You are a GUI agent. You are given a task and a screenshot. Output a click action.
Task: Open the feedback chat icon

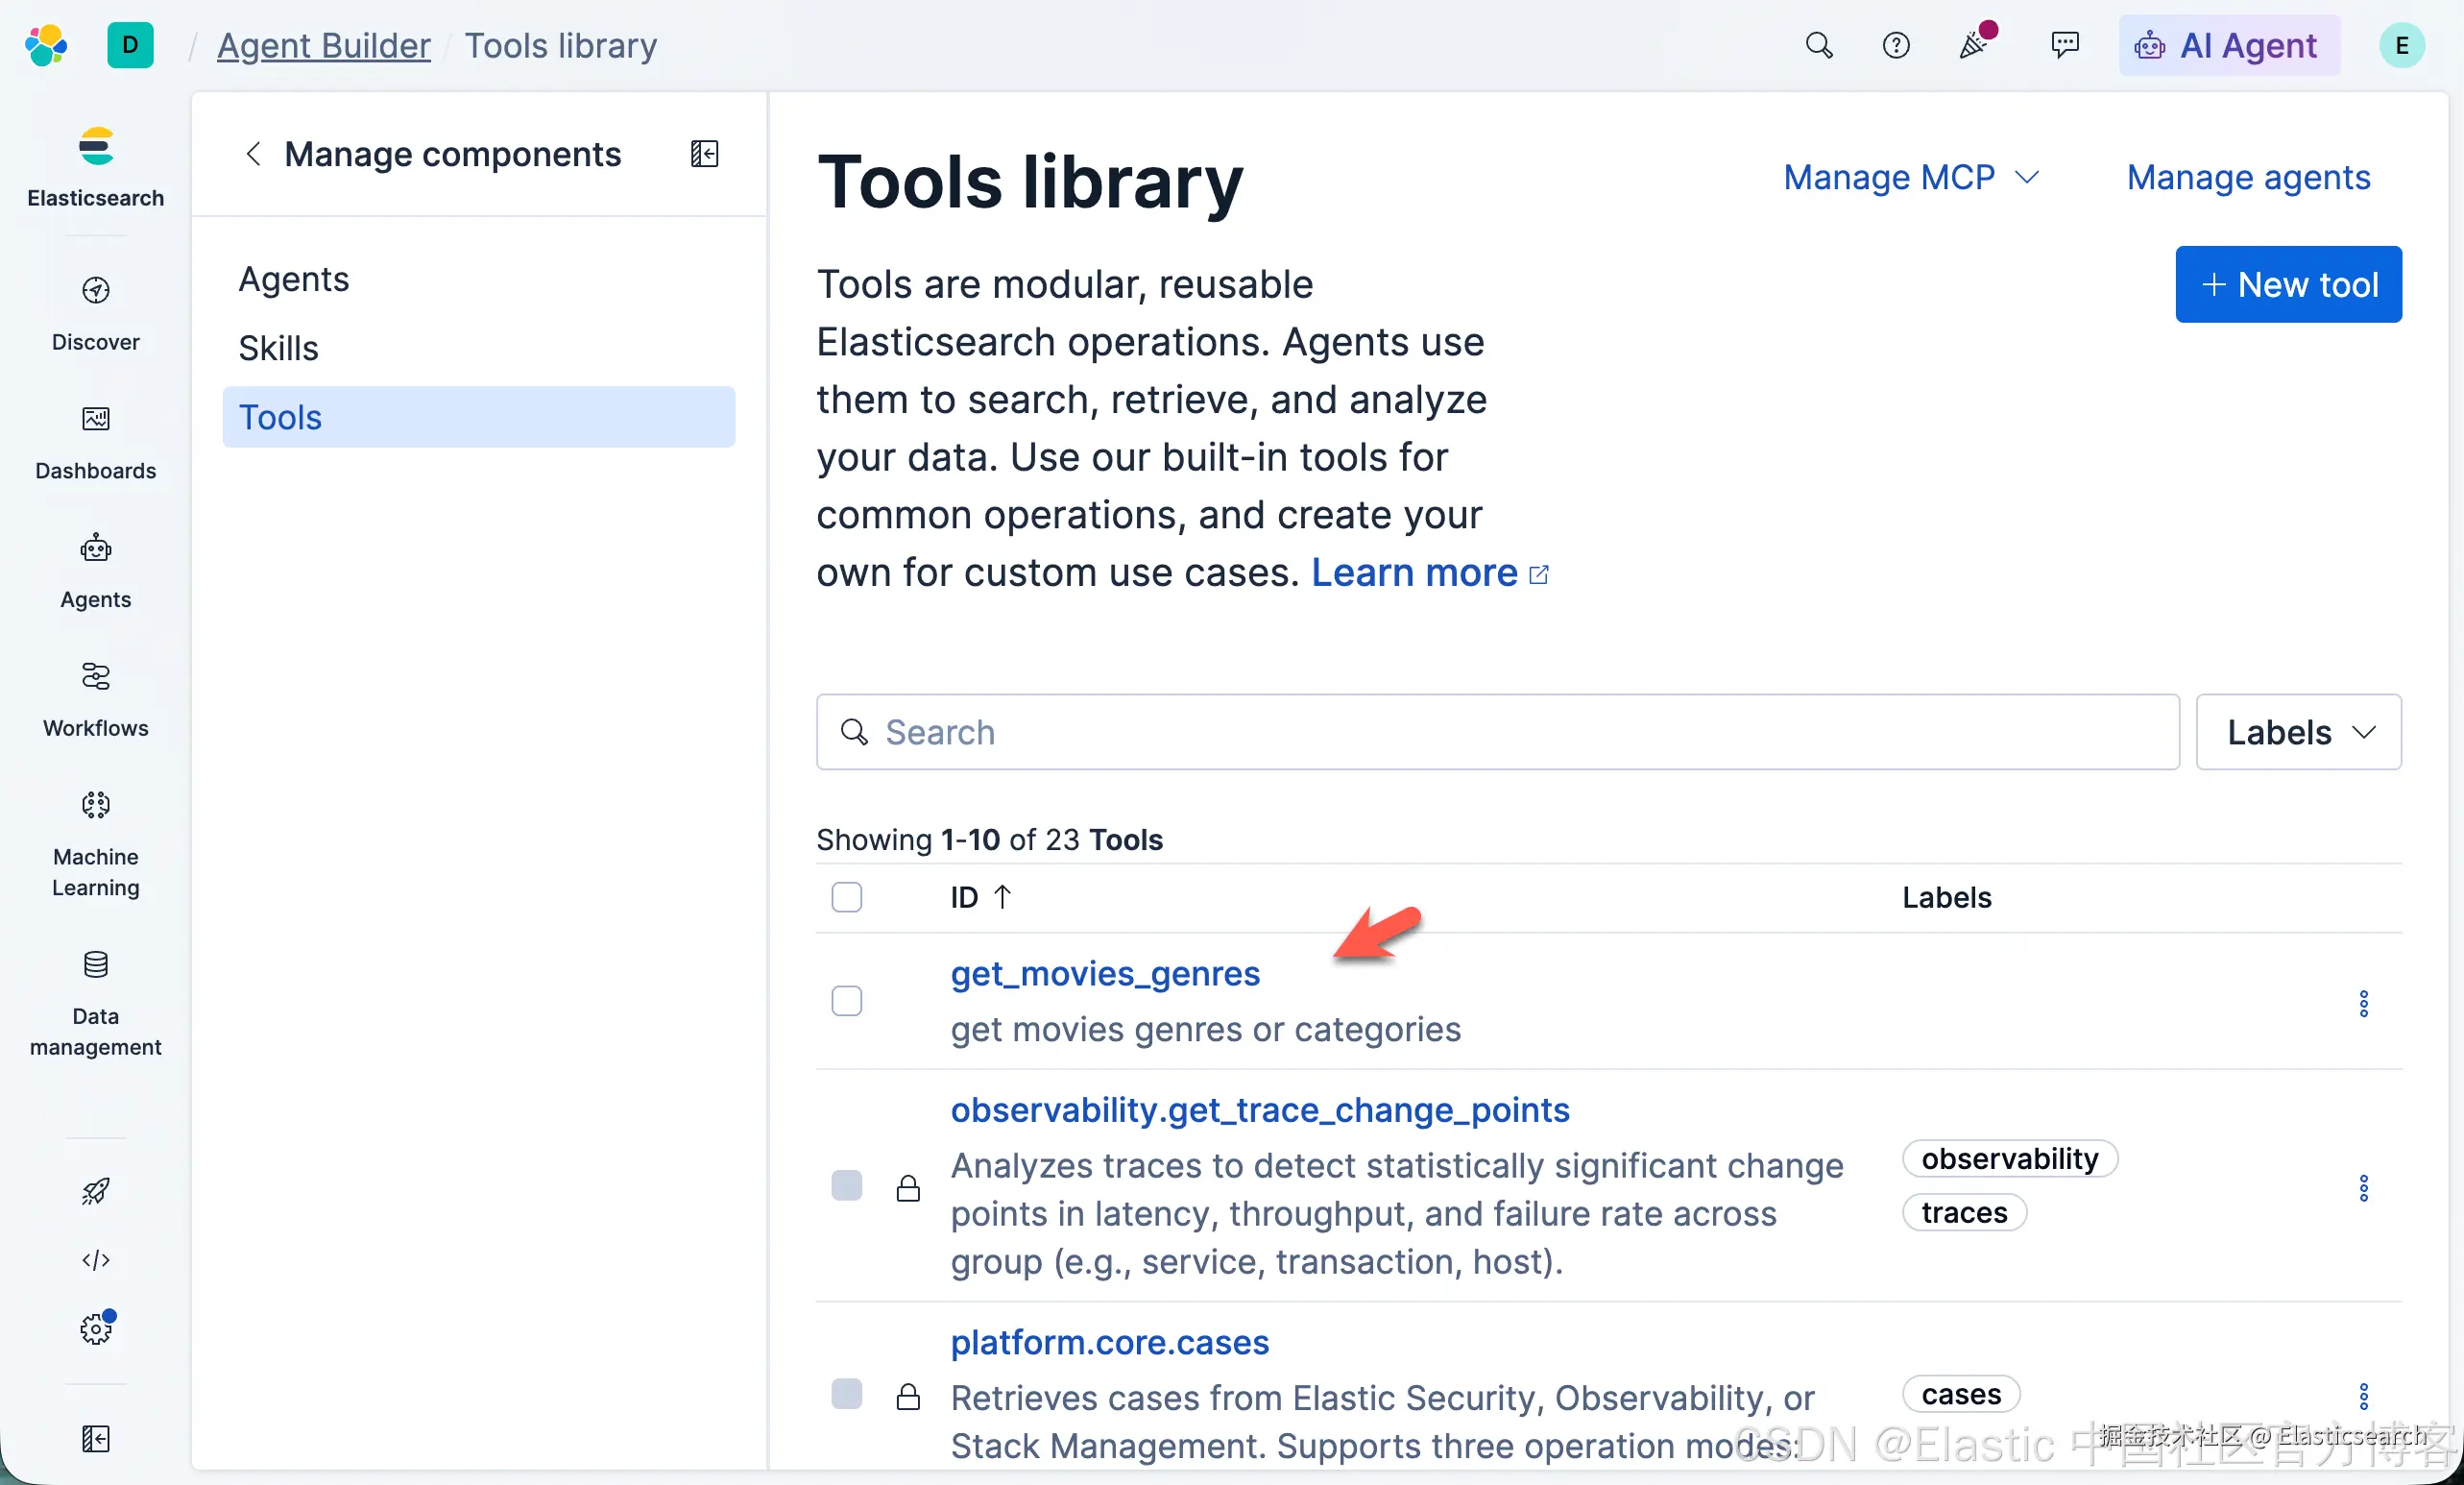(2064, 45)
